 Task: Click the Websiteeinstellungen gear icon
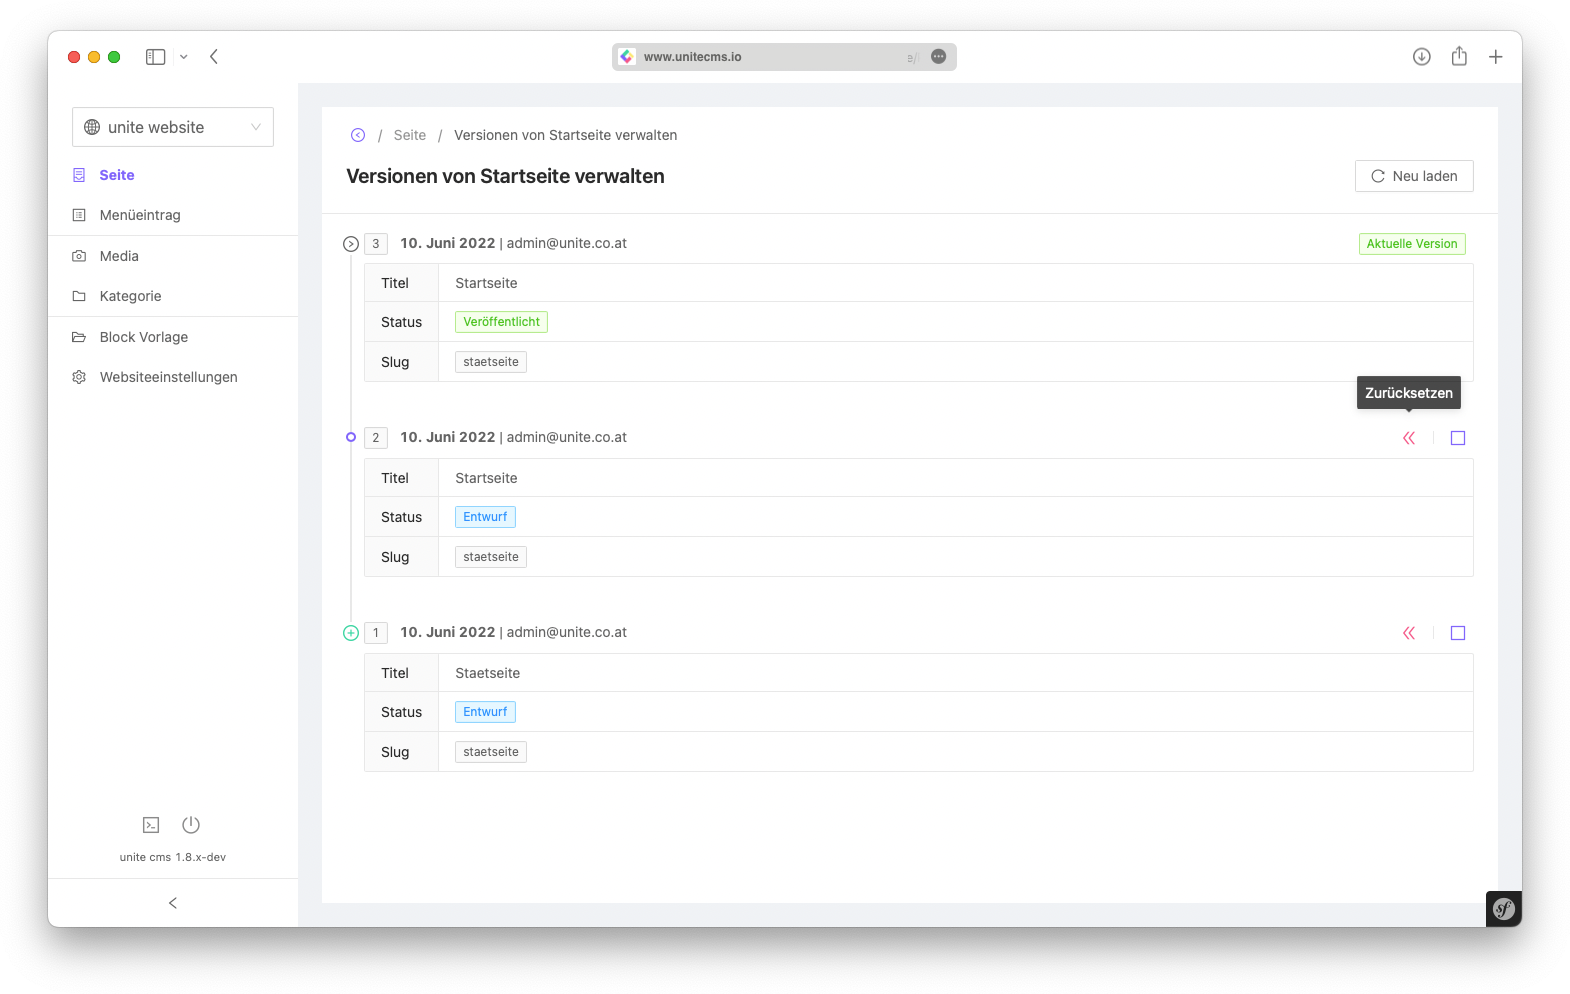[x=79, y=377]
